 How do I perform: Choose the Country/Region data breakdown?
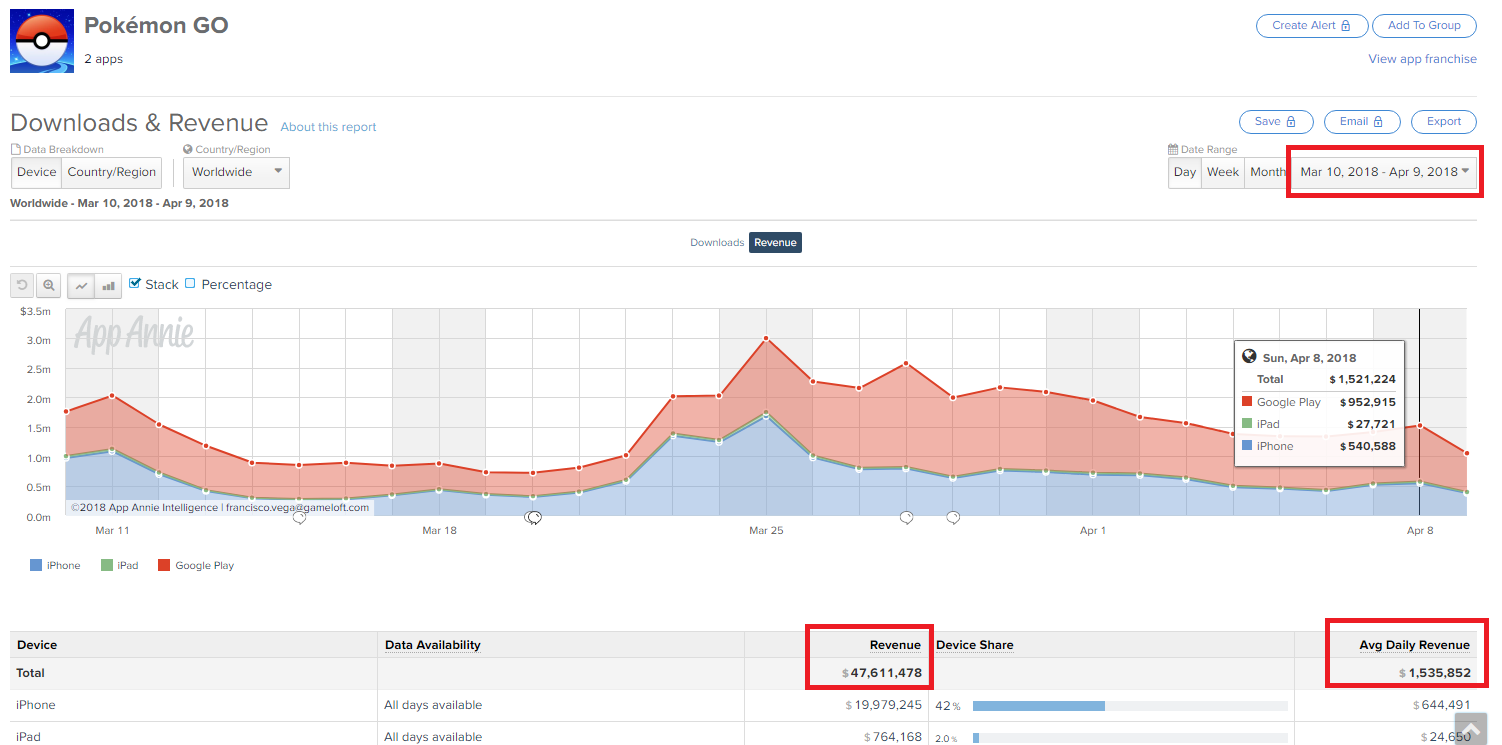pos(112,172)
